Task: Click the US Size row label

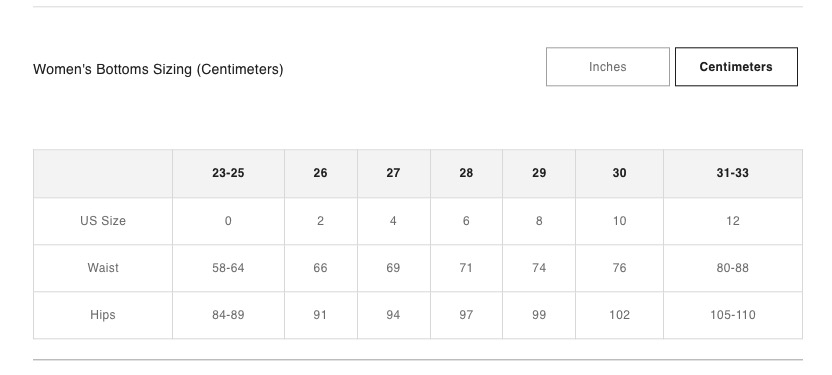Action: point(103,221)
